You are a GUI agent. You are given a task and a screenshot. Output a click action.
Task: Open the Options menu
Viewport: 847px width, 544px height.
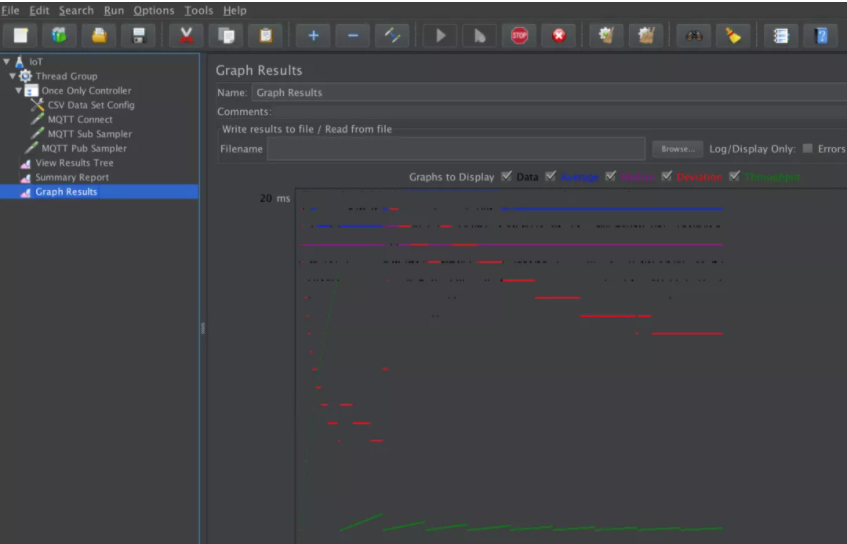point(154,10)
